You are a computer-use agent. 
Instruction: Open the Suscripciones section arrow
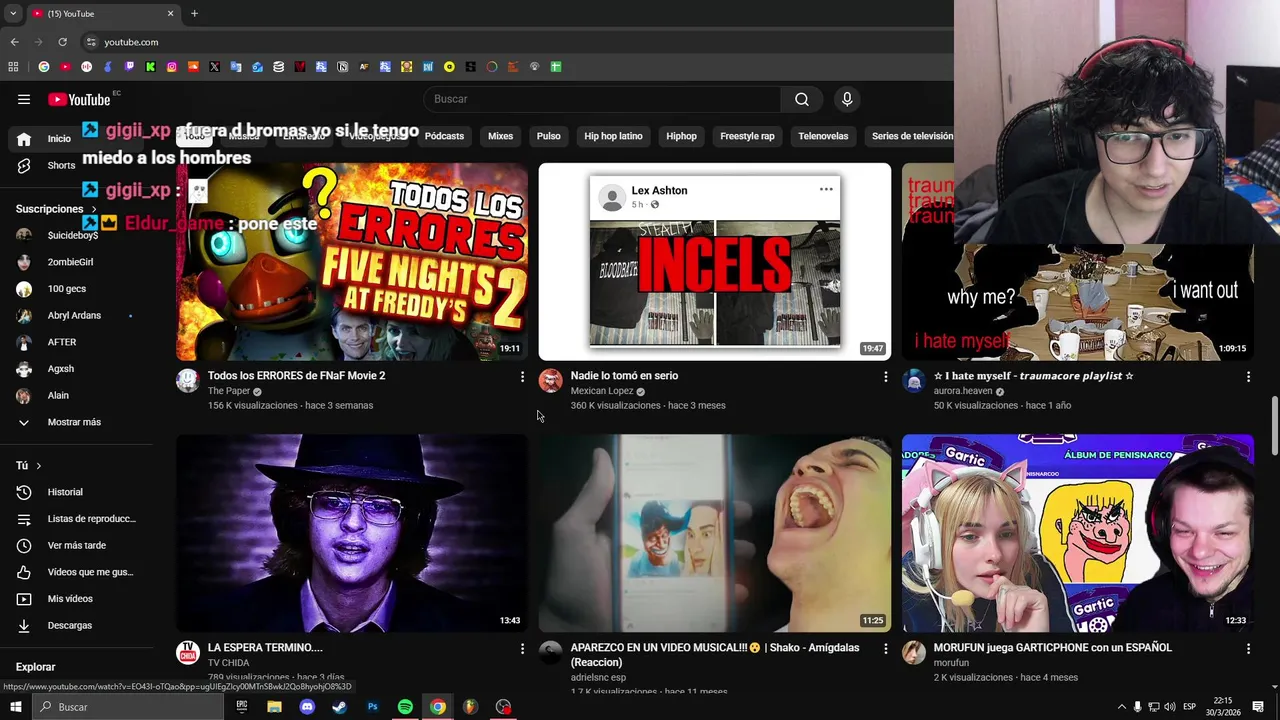(94, 209)
